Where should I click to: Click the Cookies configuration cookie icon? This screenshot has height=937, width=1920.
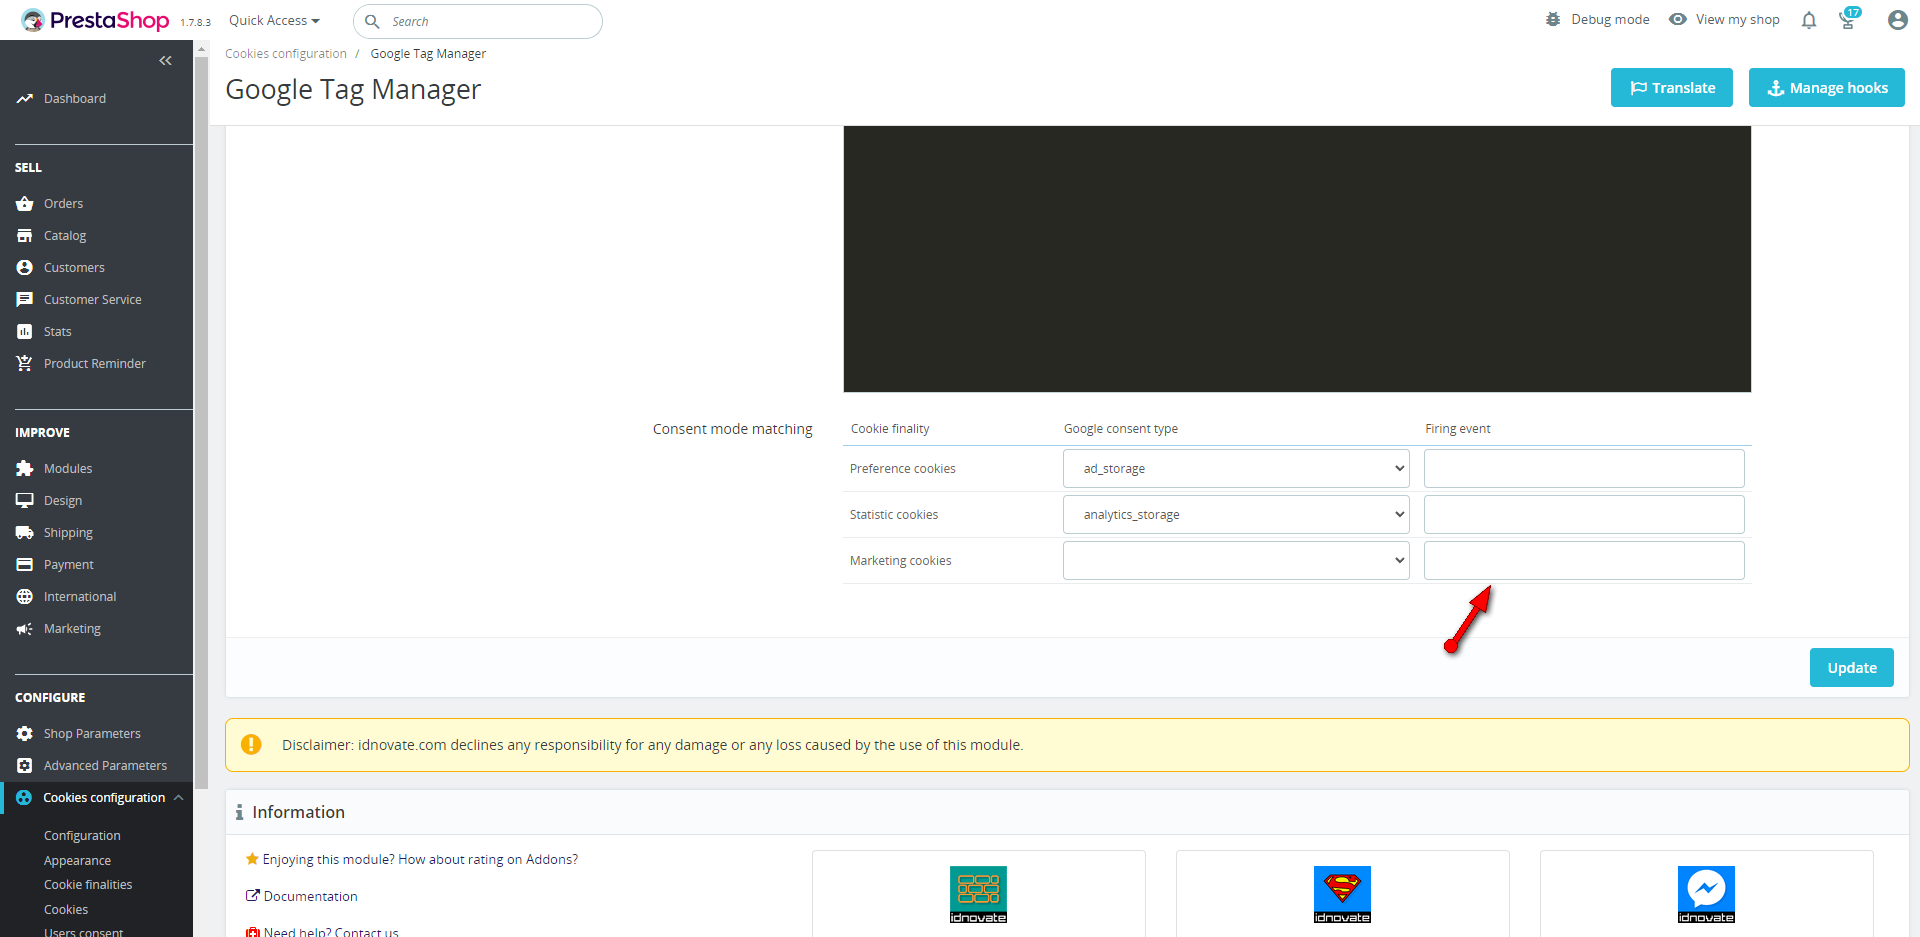click(x=24, y=798)
